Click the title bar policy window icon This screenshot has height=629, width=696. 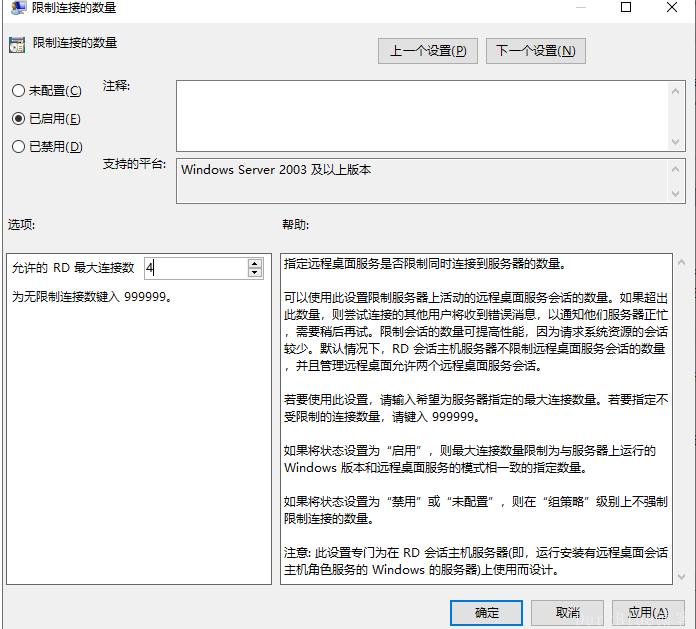(x=18, y=7)
